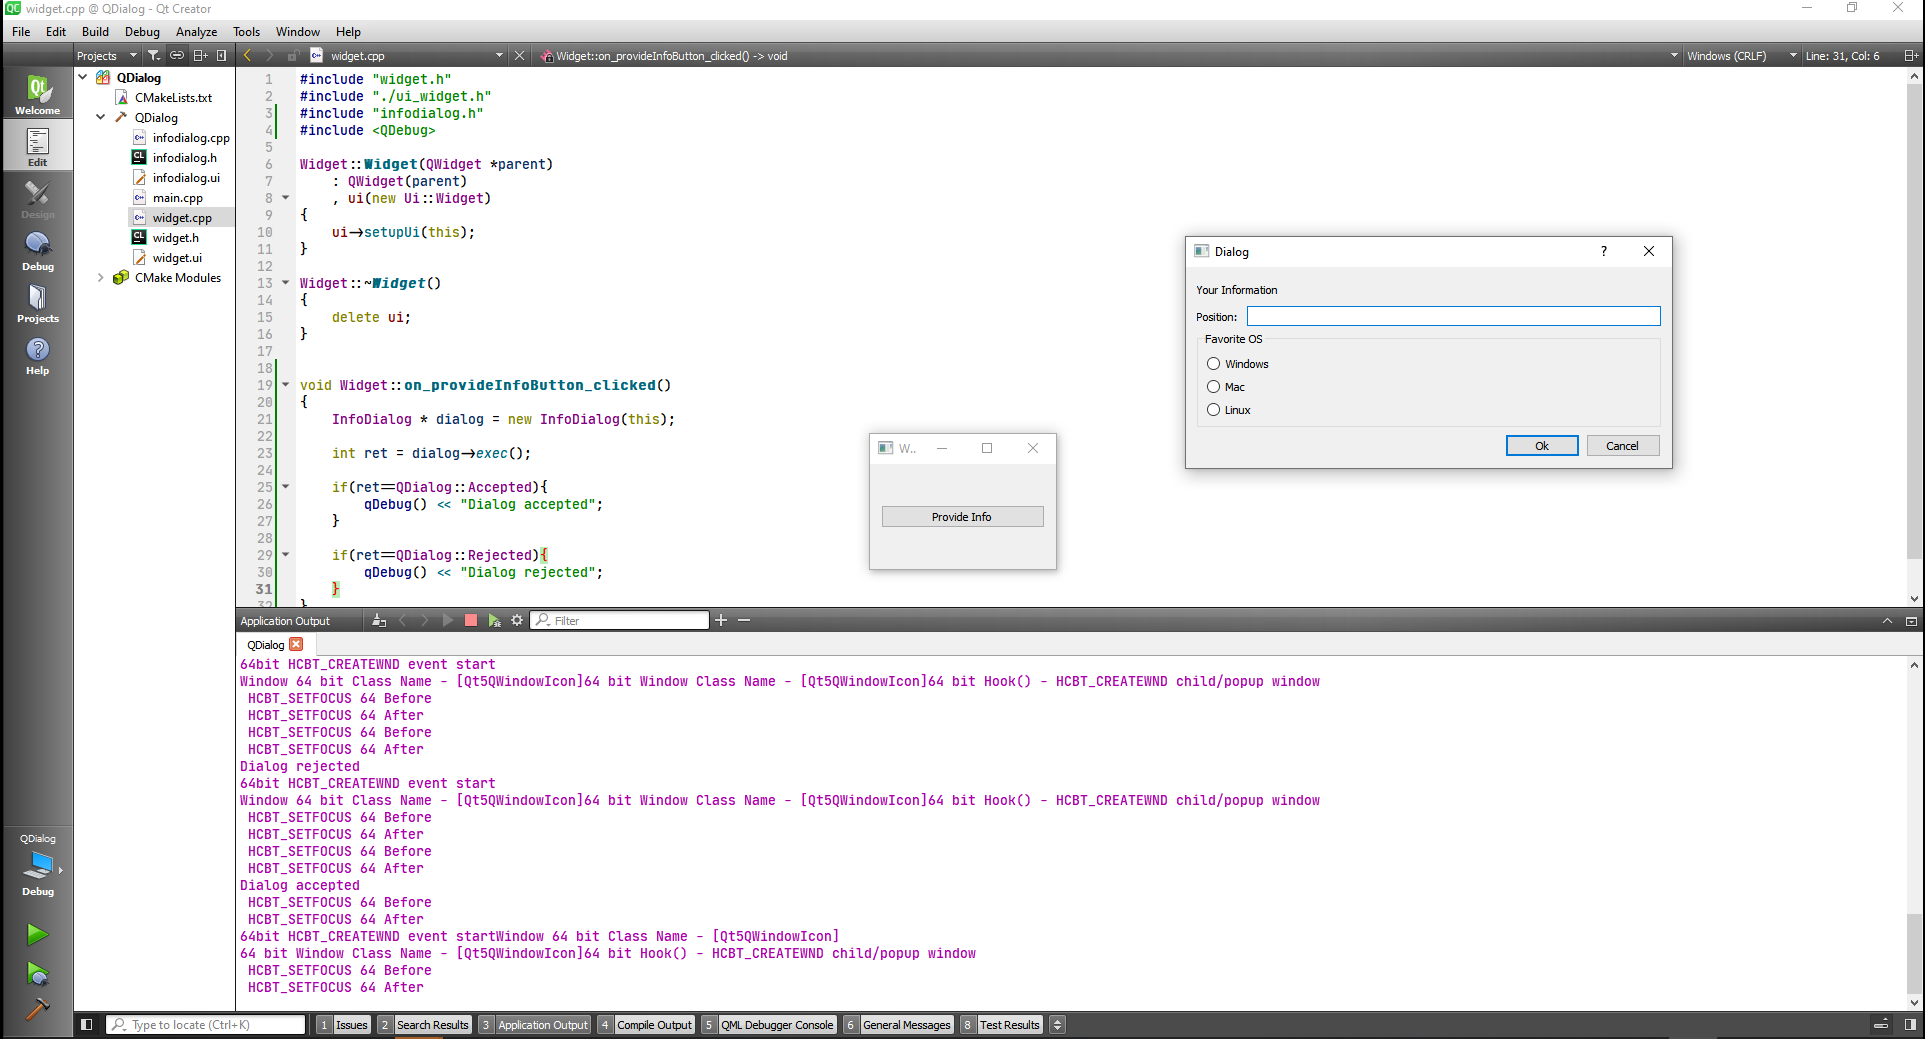Click the filter tree icon in Projects pane
This screenshot has width=1925, height=1039.
pyautogui.click(x=153, y=56)
